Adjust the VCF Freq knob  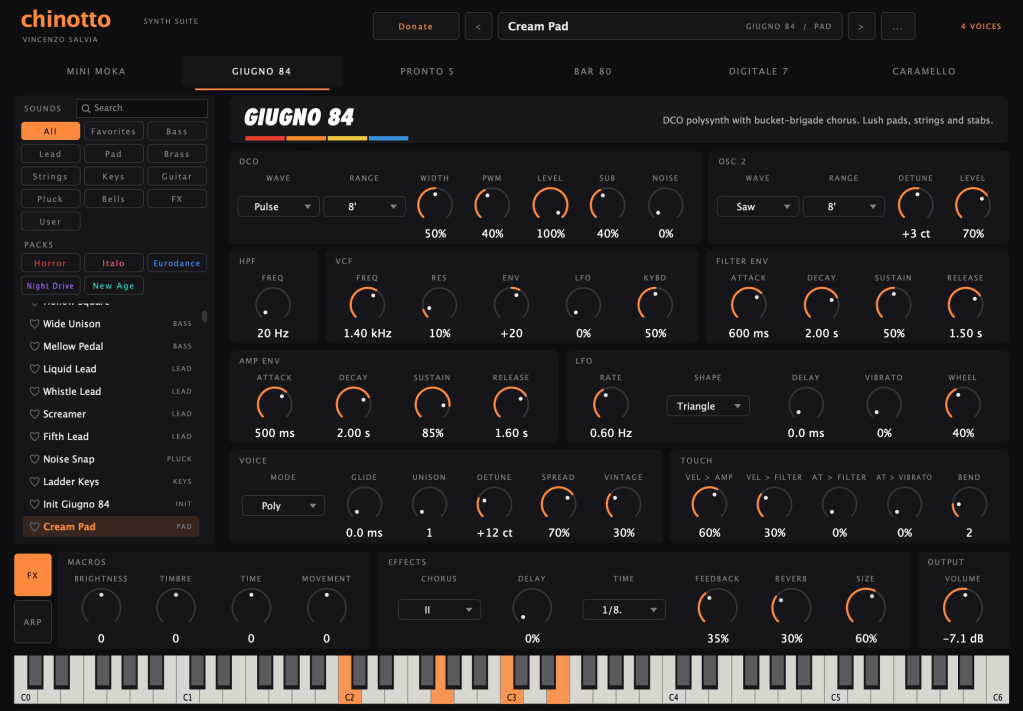point(367,305)
